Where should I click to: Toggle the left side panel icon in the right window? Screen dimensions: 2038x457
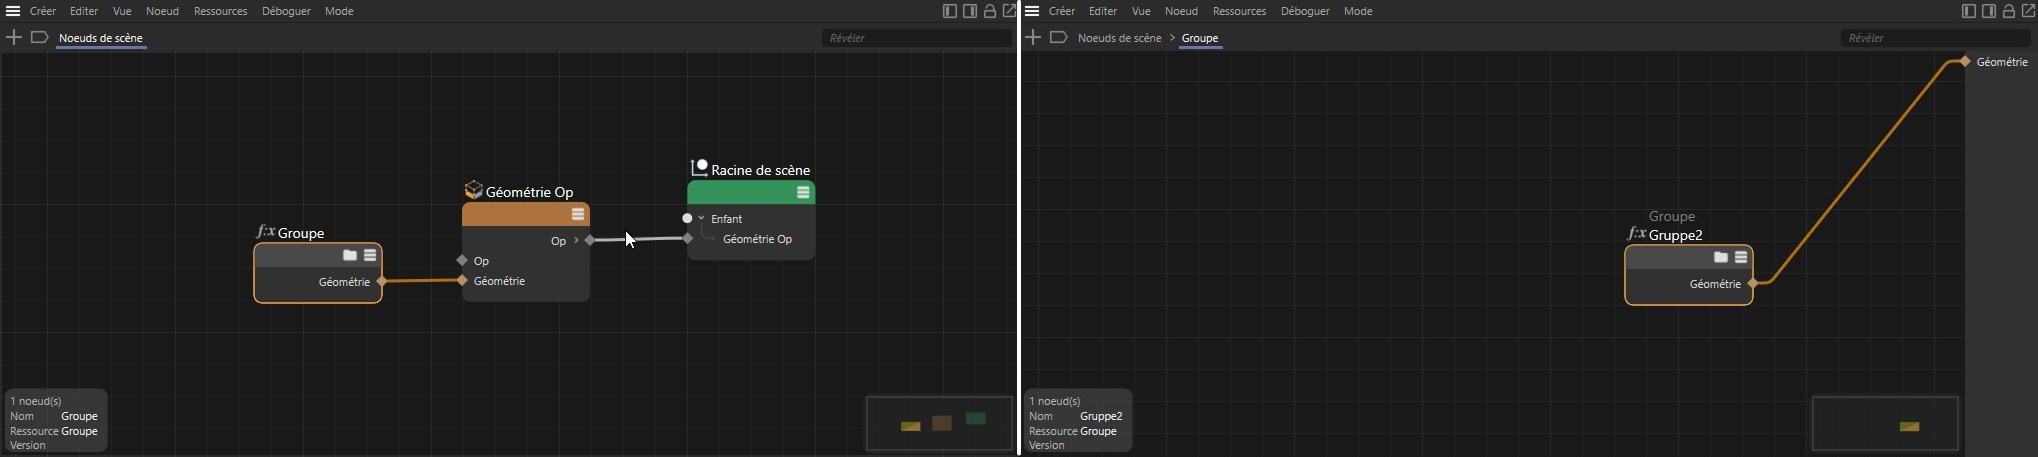click(1969, 11)
